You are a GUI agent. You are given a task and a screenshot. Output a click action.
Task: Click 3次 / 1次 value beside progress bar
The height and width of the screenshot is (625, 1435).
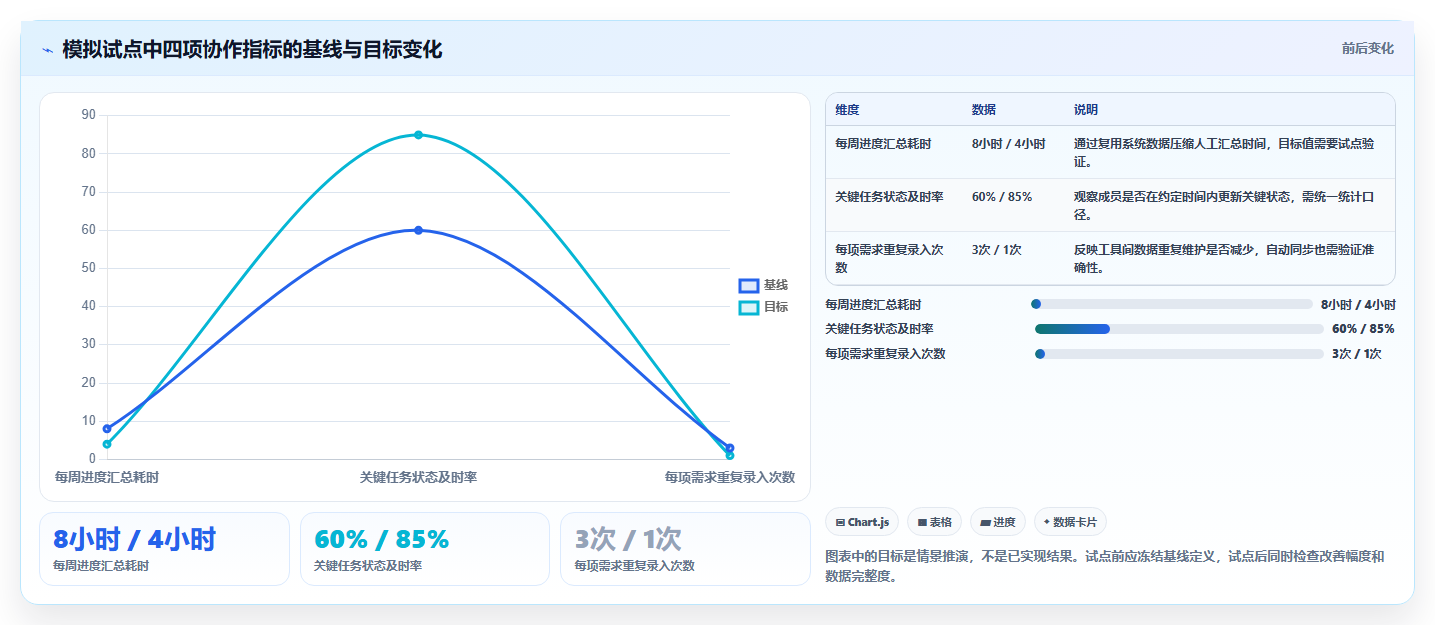[x=1357, y=354]
